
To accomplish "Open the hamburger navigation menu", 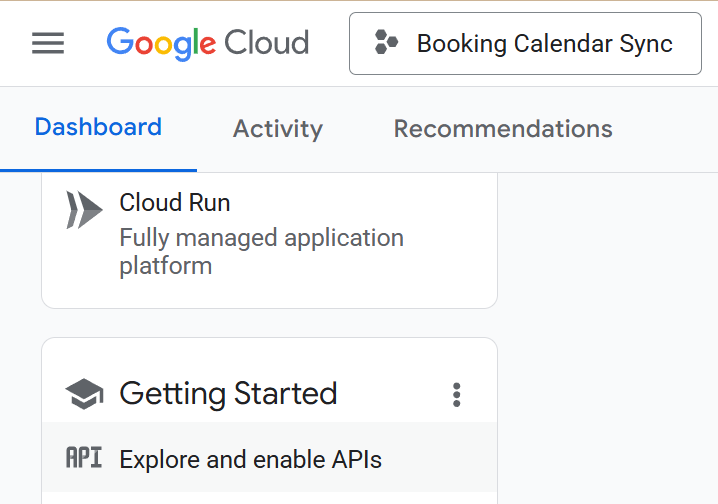I will click(x=48, y=44).
